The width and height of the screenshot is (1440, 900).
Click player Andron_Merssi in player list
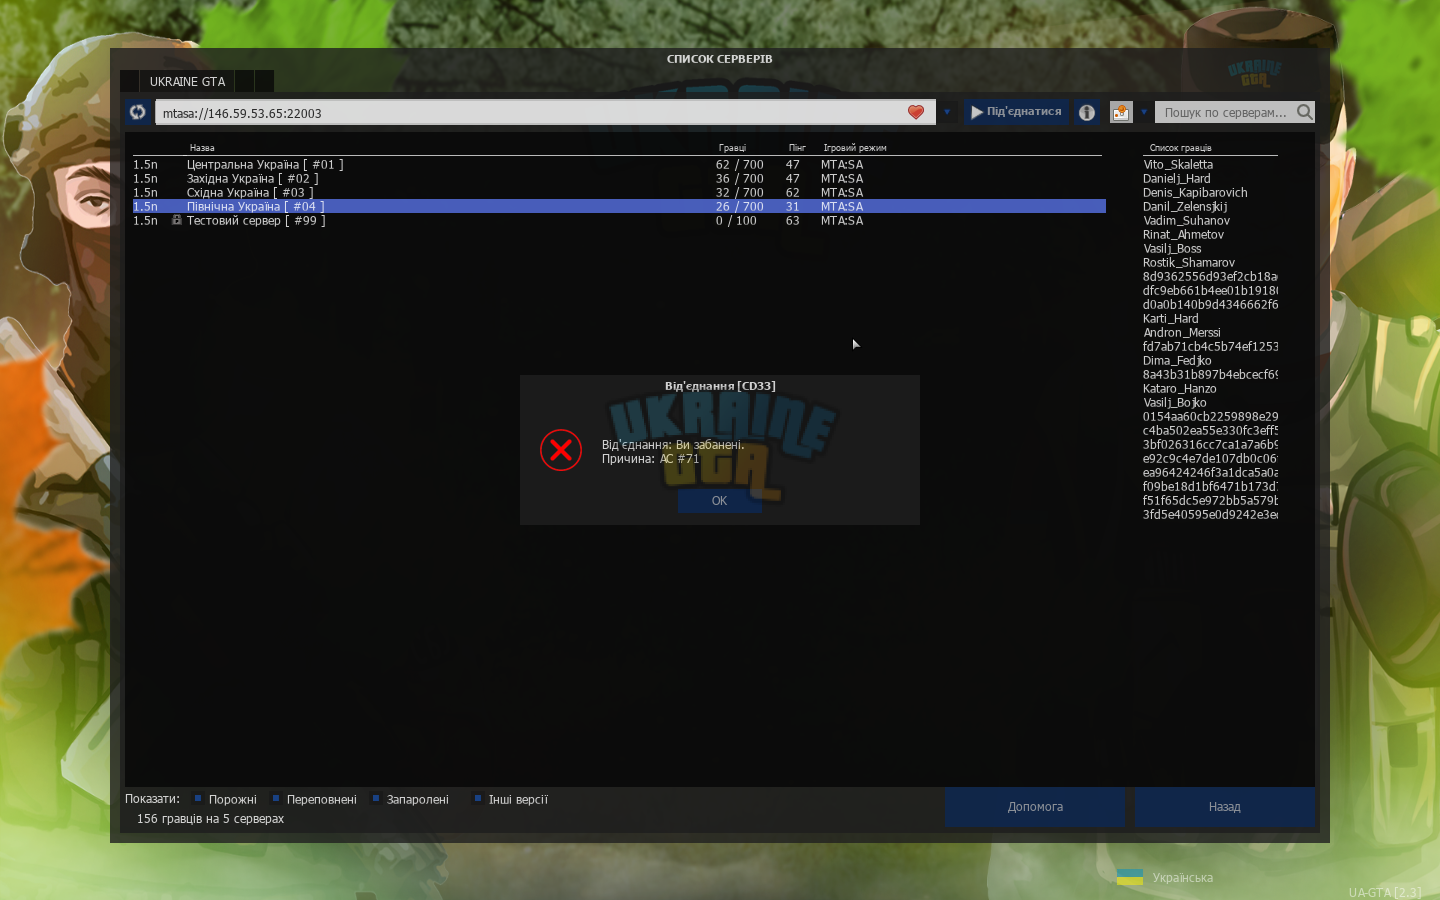click(1182, 333)
